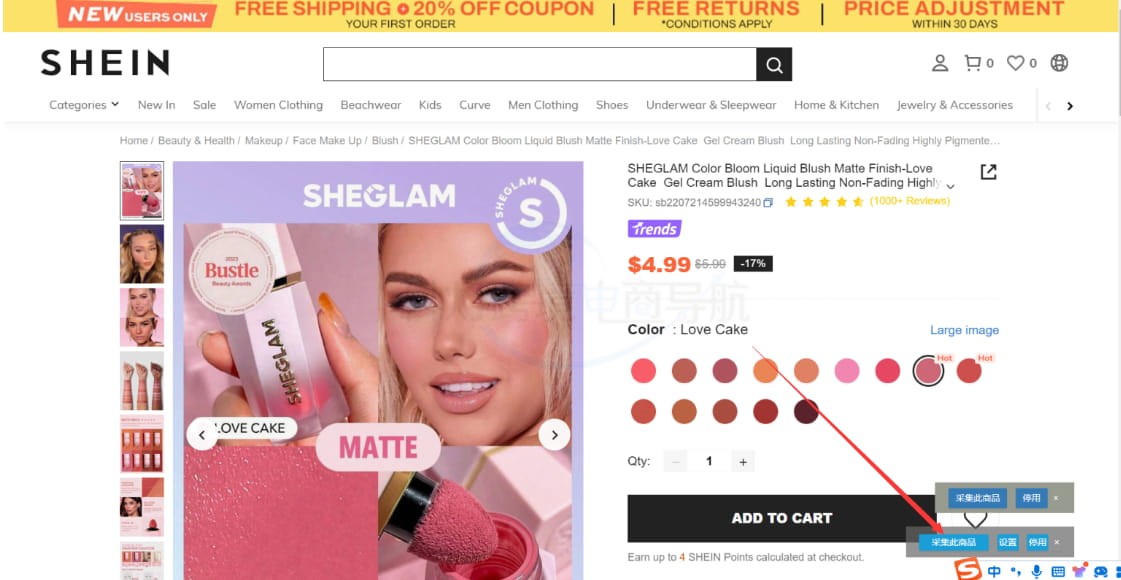Open the Large image link
1121x580 pixels.
(964, 330)
